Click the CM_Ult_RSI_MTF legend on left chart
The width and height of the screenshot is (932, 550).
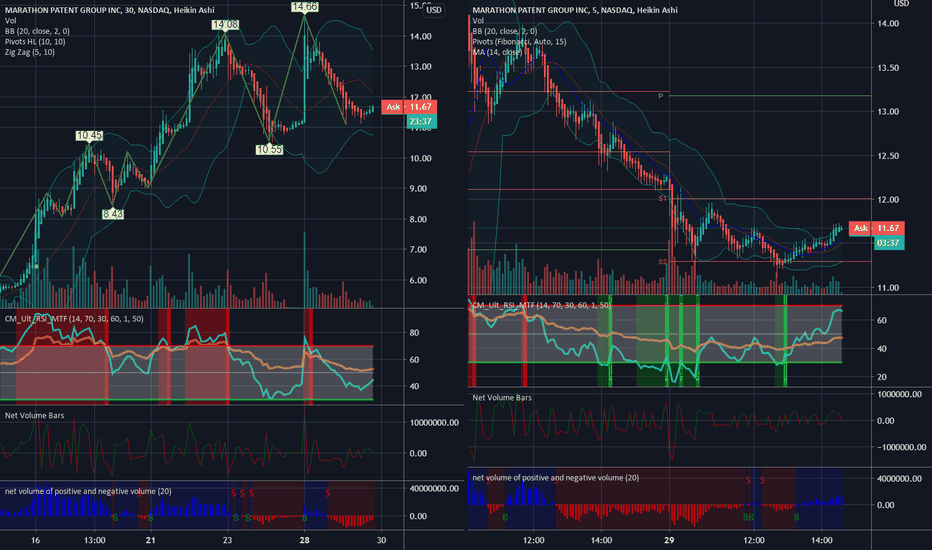click(x=74, y=319)
